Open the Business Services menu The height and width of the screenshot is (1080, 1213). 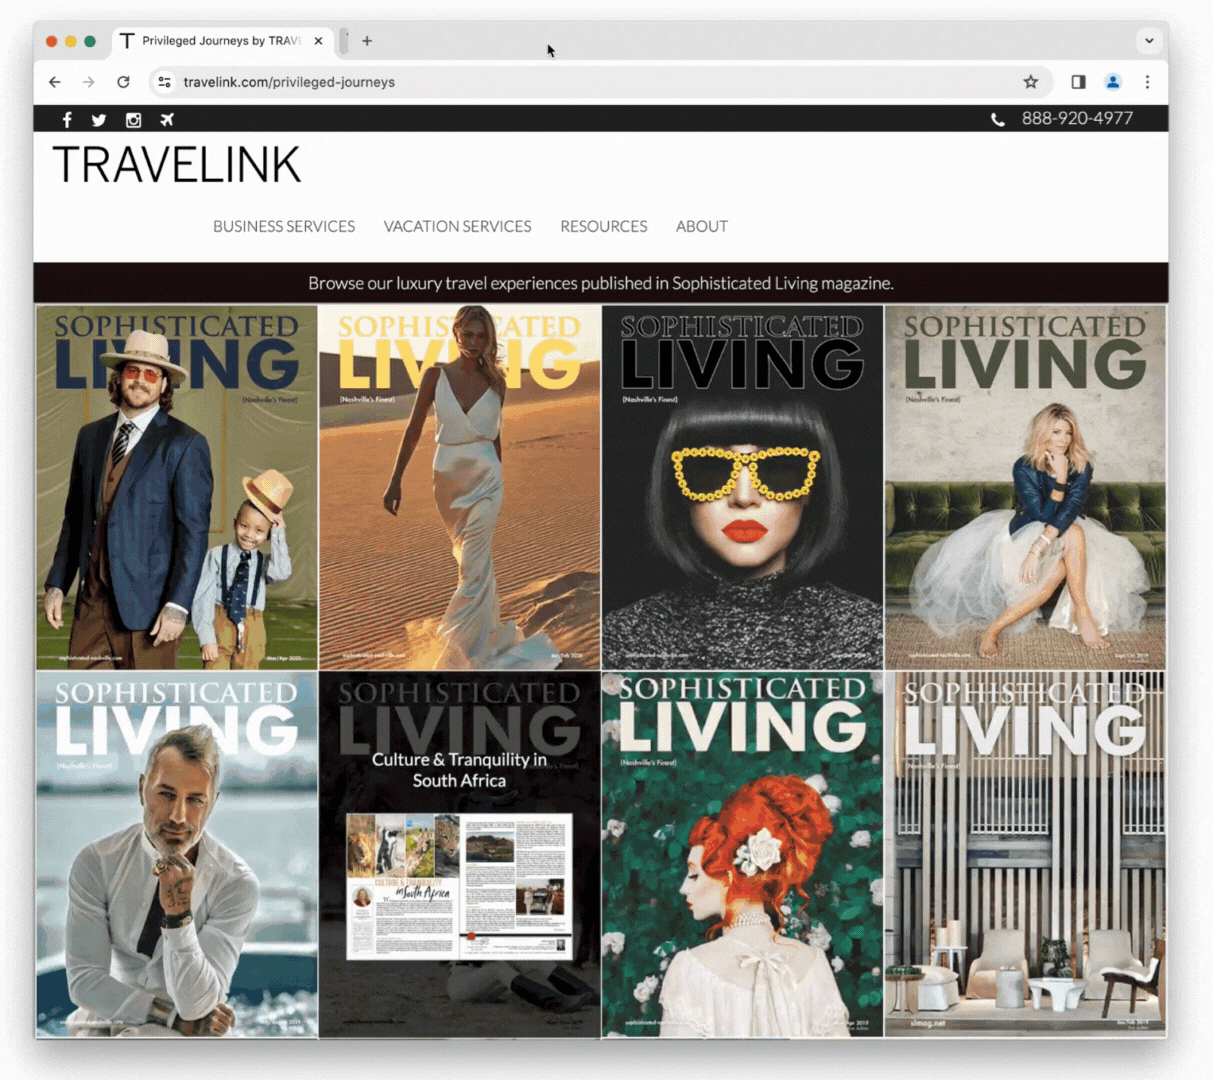tap(284, 227)
